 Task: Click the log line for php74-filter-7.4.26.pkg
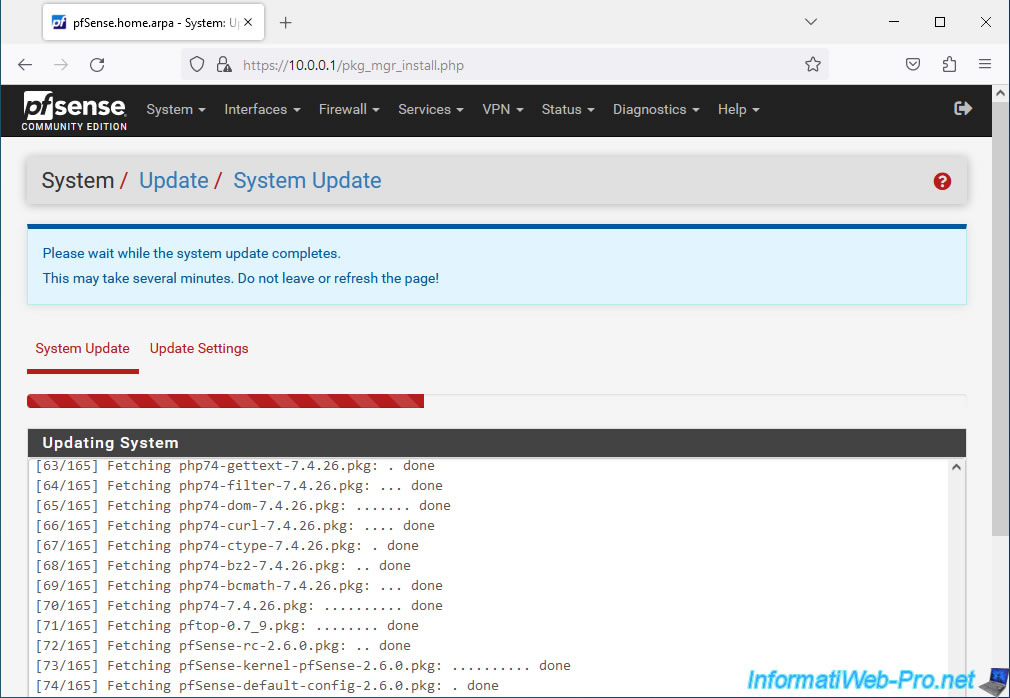tap(239, 486)
